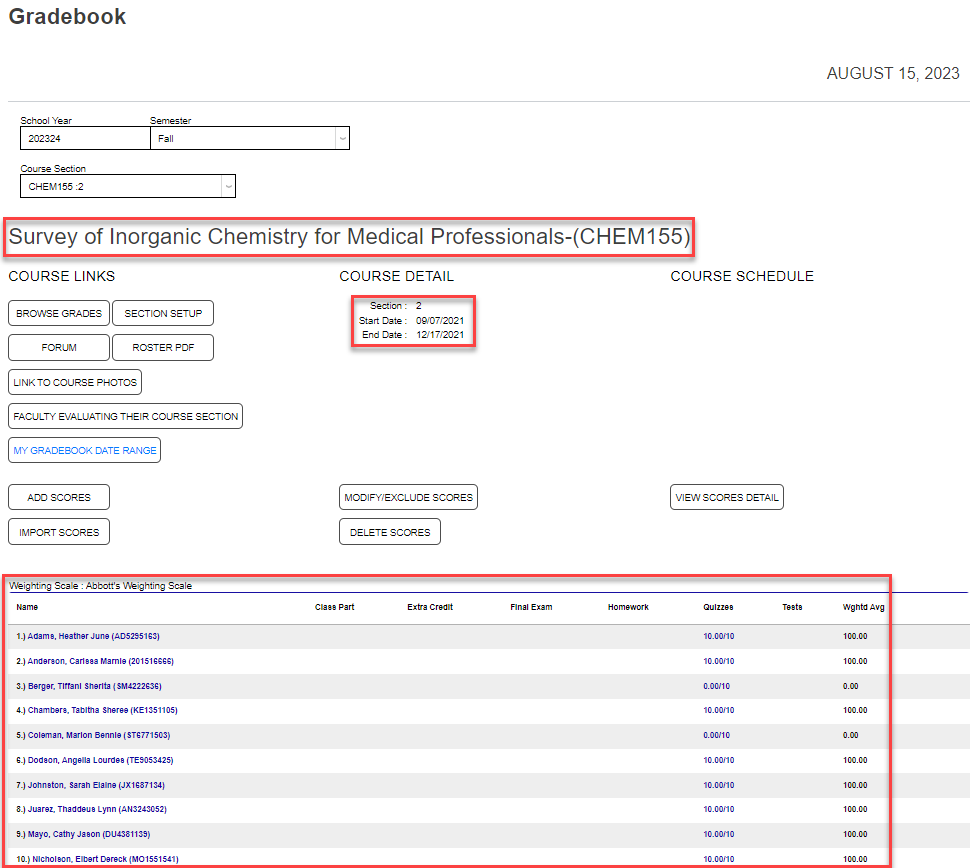Open View Scores Detail
This screenshot has width=976, height=868.
(x=727, y=498)
